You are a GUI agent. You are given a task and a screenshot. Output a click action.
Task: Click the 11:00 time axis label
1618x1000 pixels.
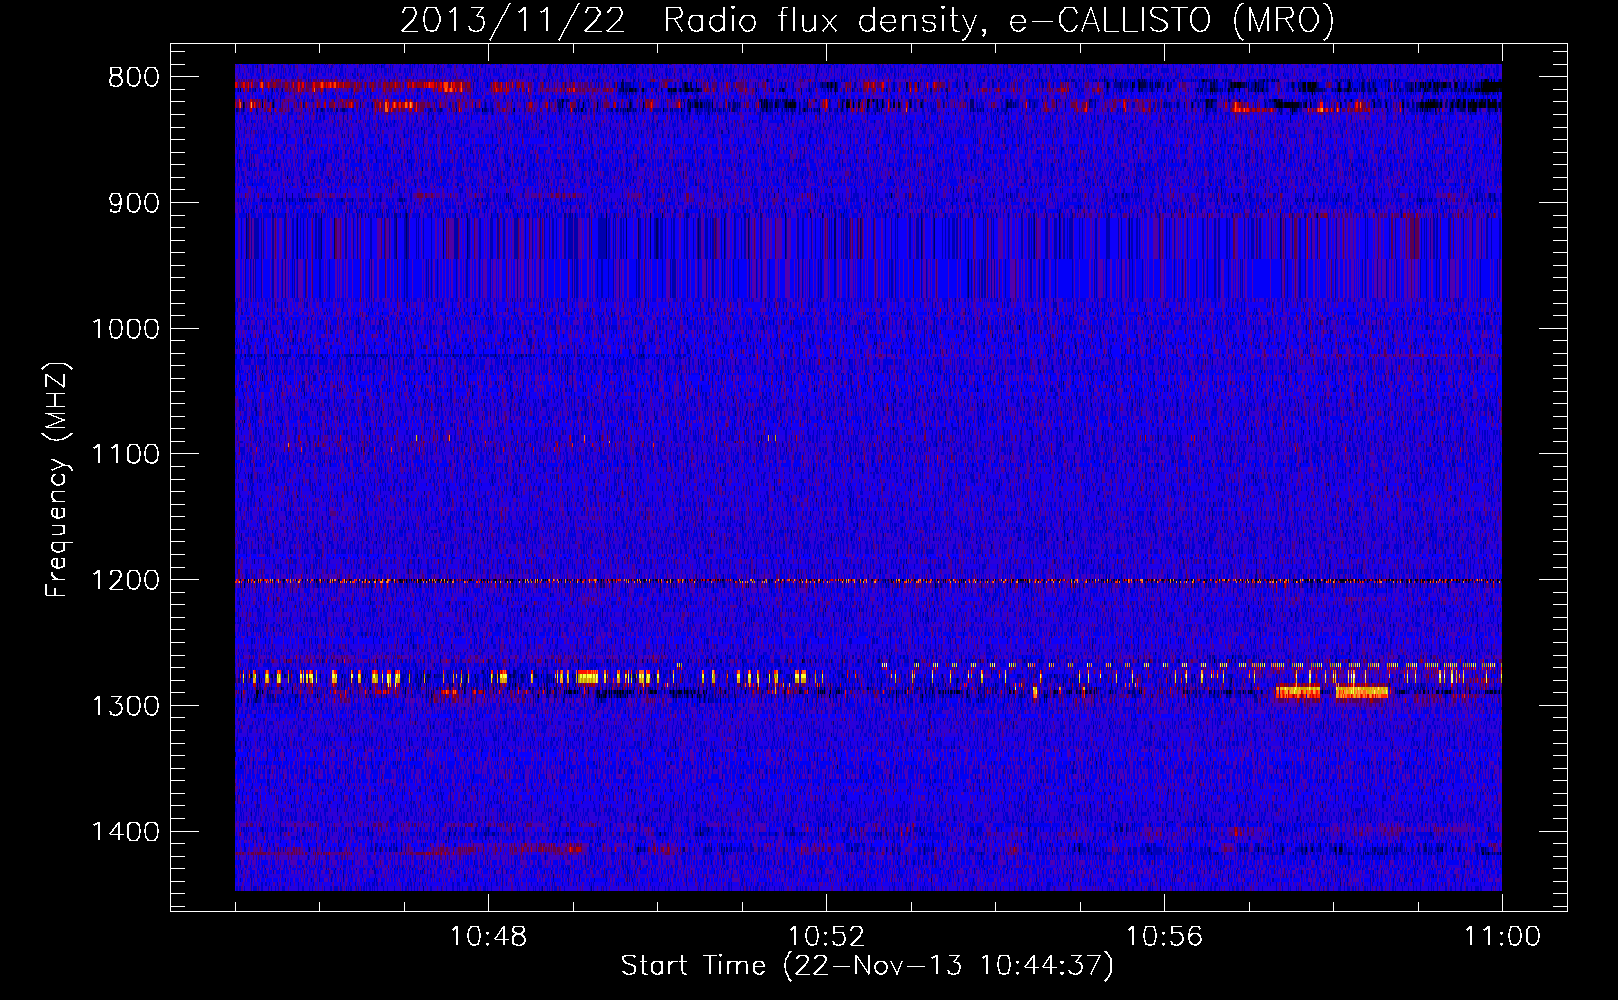point(1502,937)
